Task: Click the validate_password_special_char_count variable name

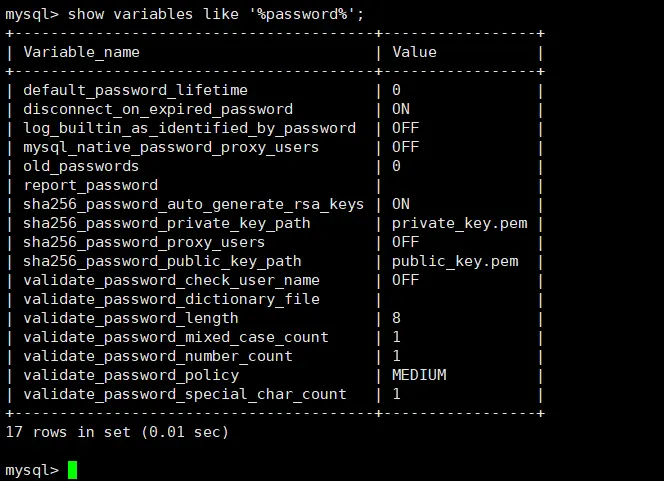Action: click(x=185, y=394)
